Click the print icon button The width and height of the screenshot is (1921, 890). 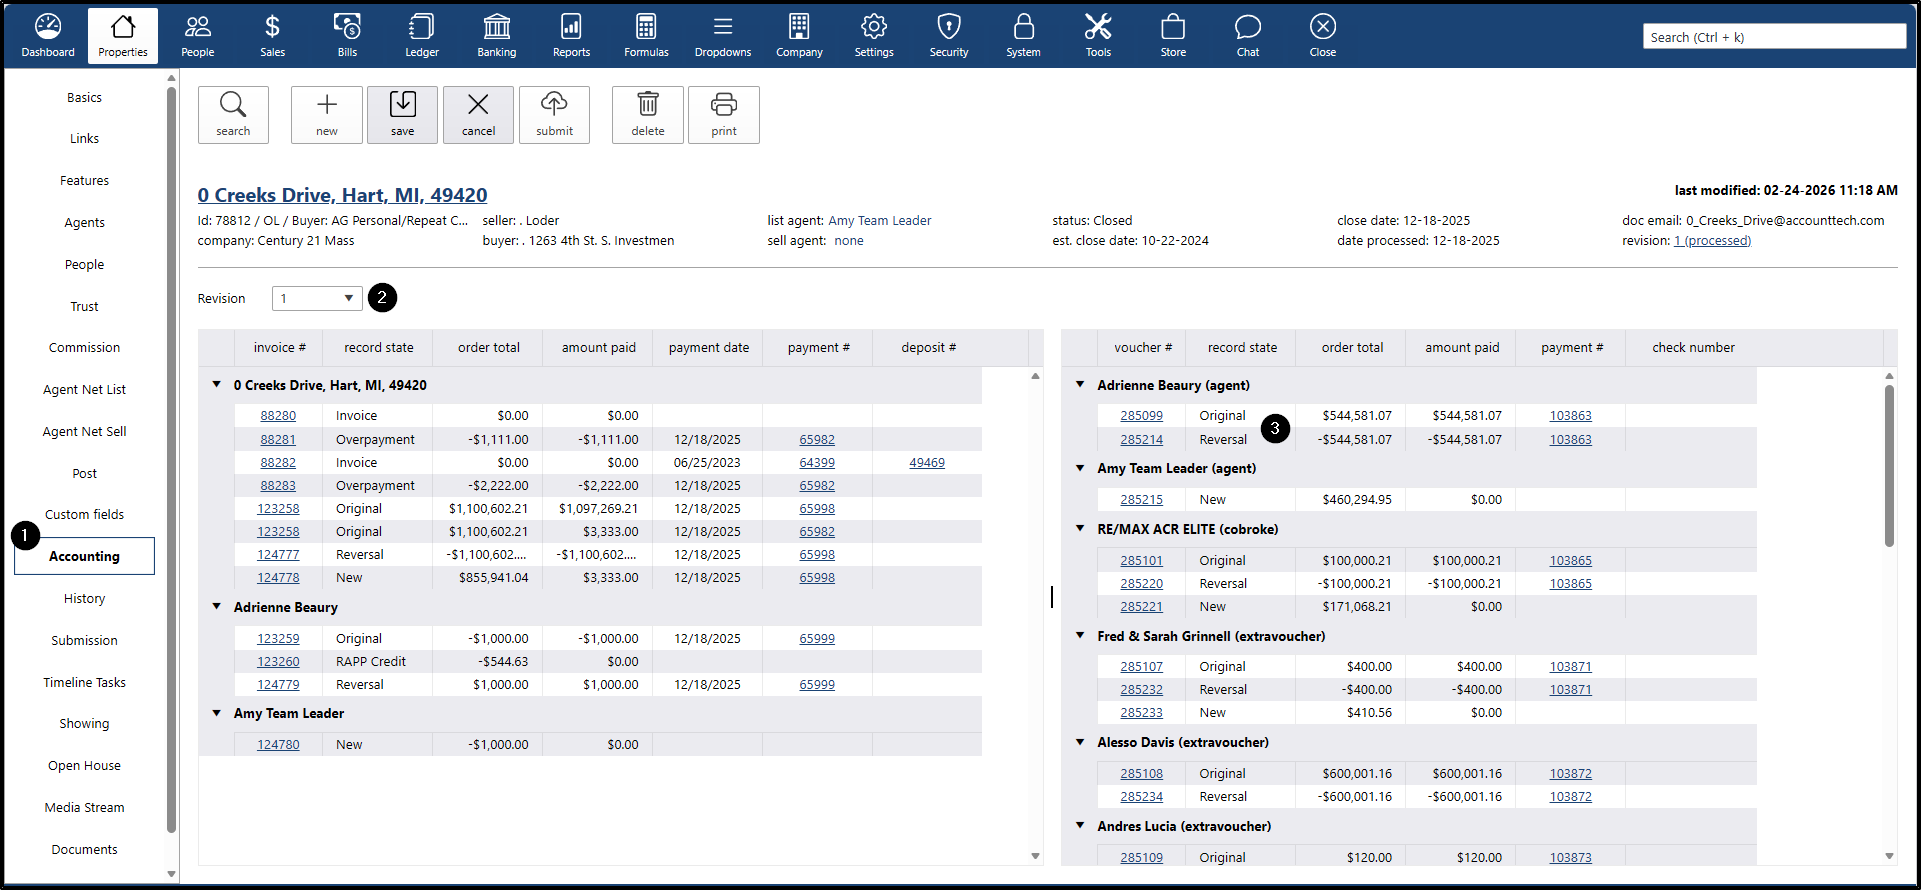click(724, 115)
